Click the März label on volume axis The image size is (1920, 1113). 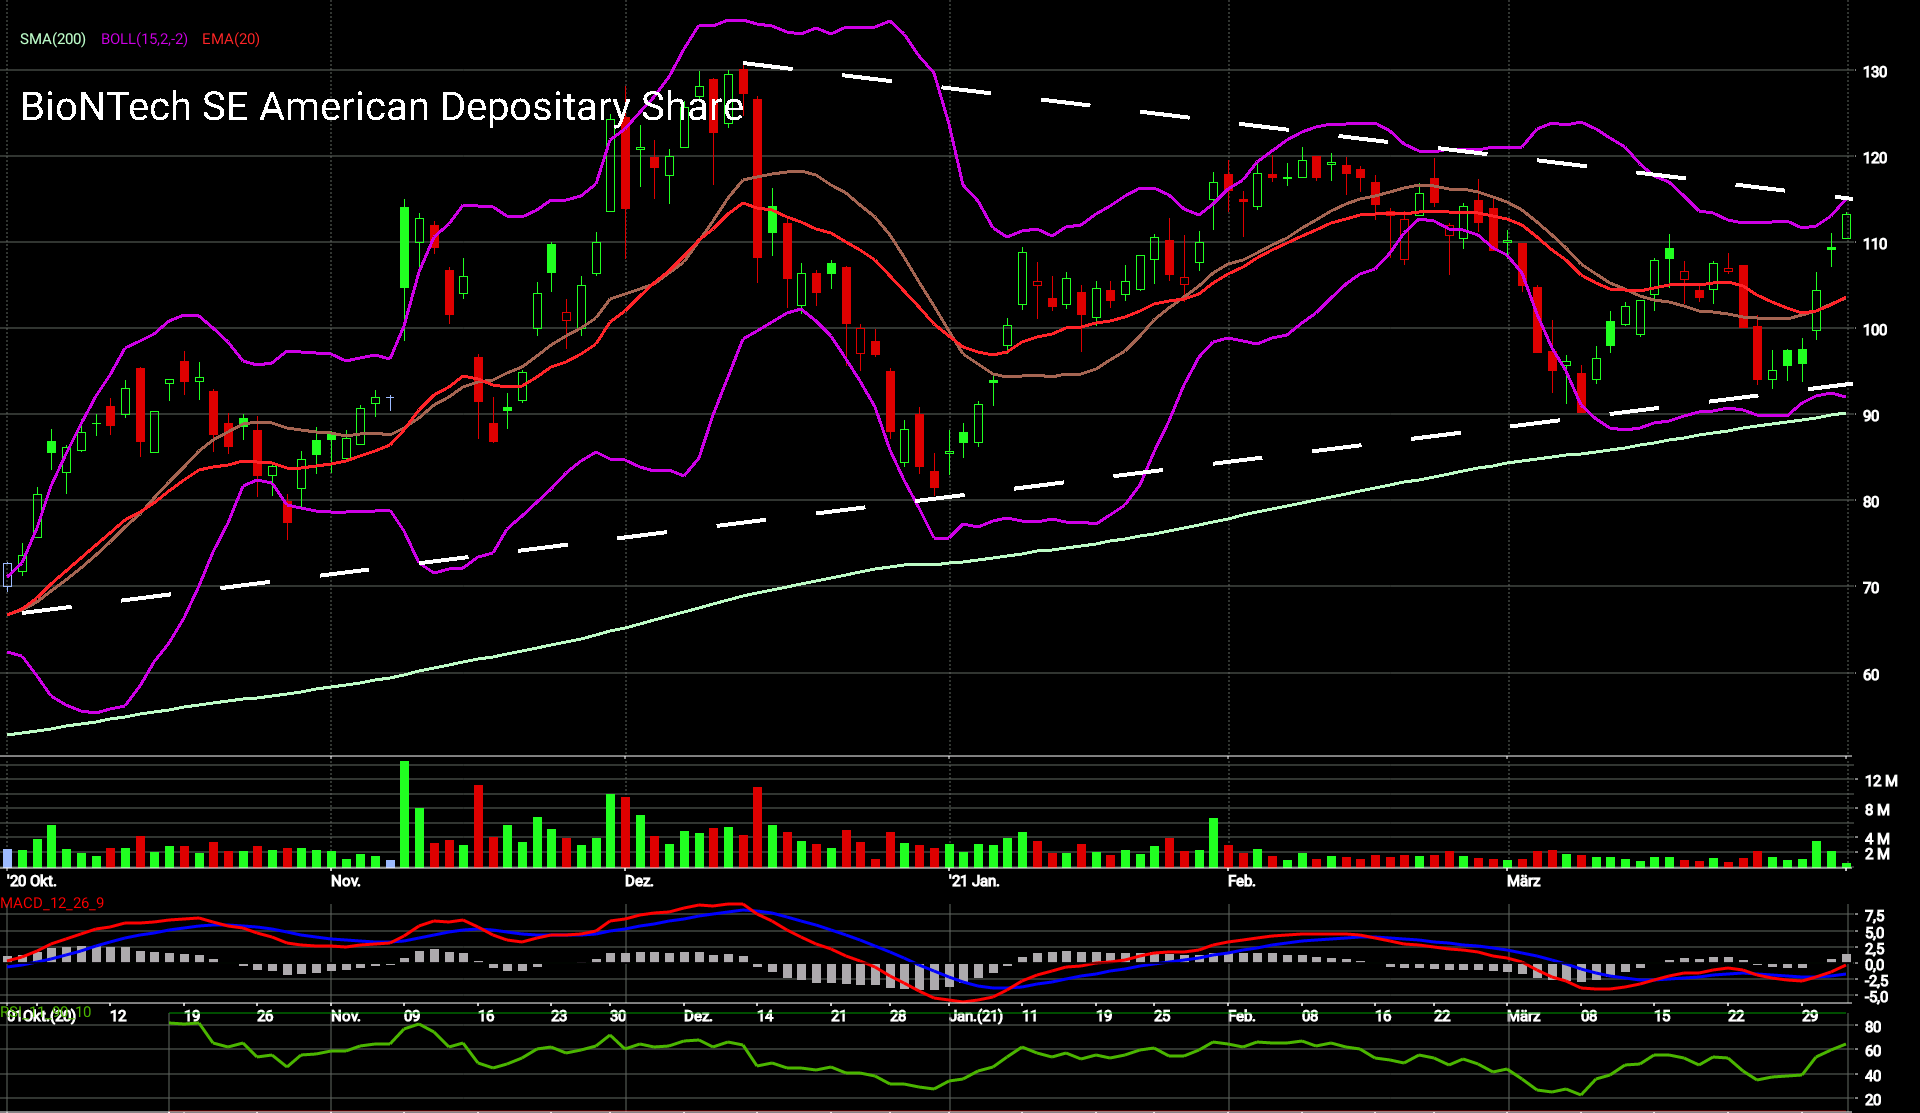pos(1523,881)
